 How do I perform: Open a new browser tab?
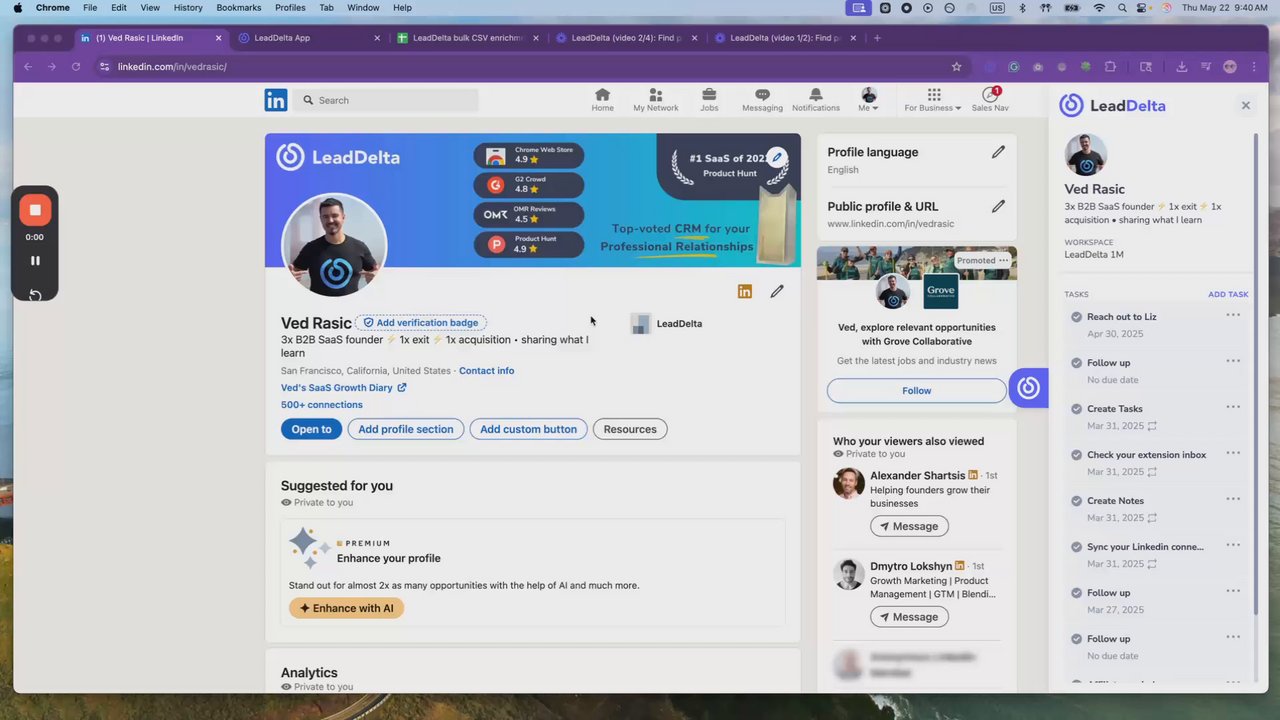(x=877, y=38)
